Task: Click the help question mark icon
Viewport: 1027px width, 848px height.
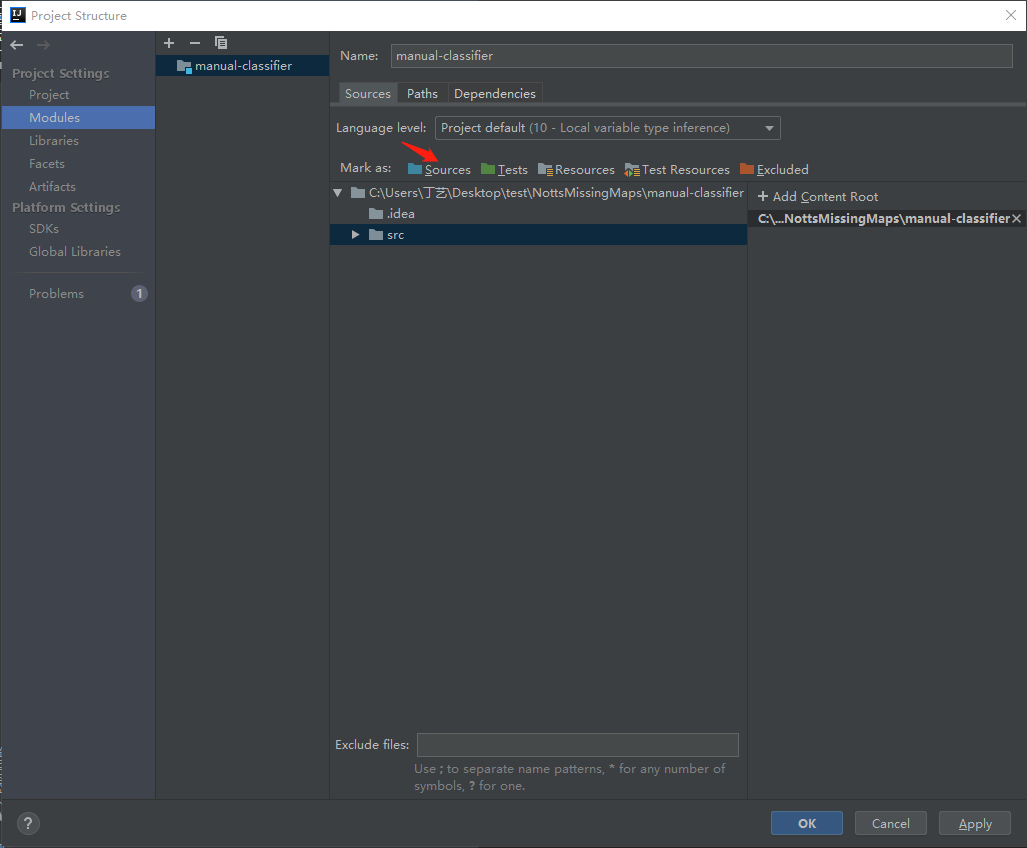Action: pos(27,823)
